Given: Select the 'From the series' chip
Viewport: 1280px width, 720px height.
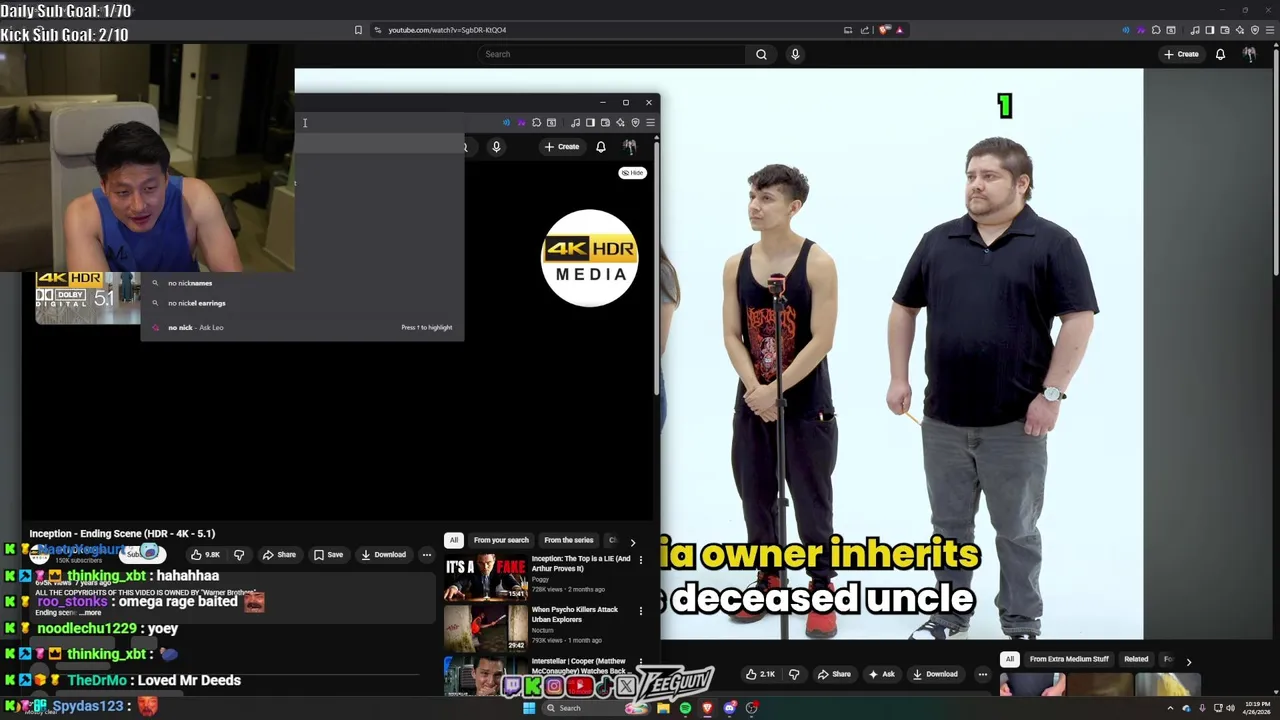Looking at the screenshot, I should pyautogui.click(x=568, y=540).
